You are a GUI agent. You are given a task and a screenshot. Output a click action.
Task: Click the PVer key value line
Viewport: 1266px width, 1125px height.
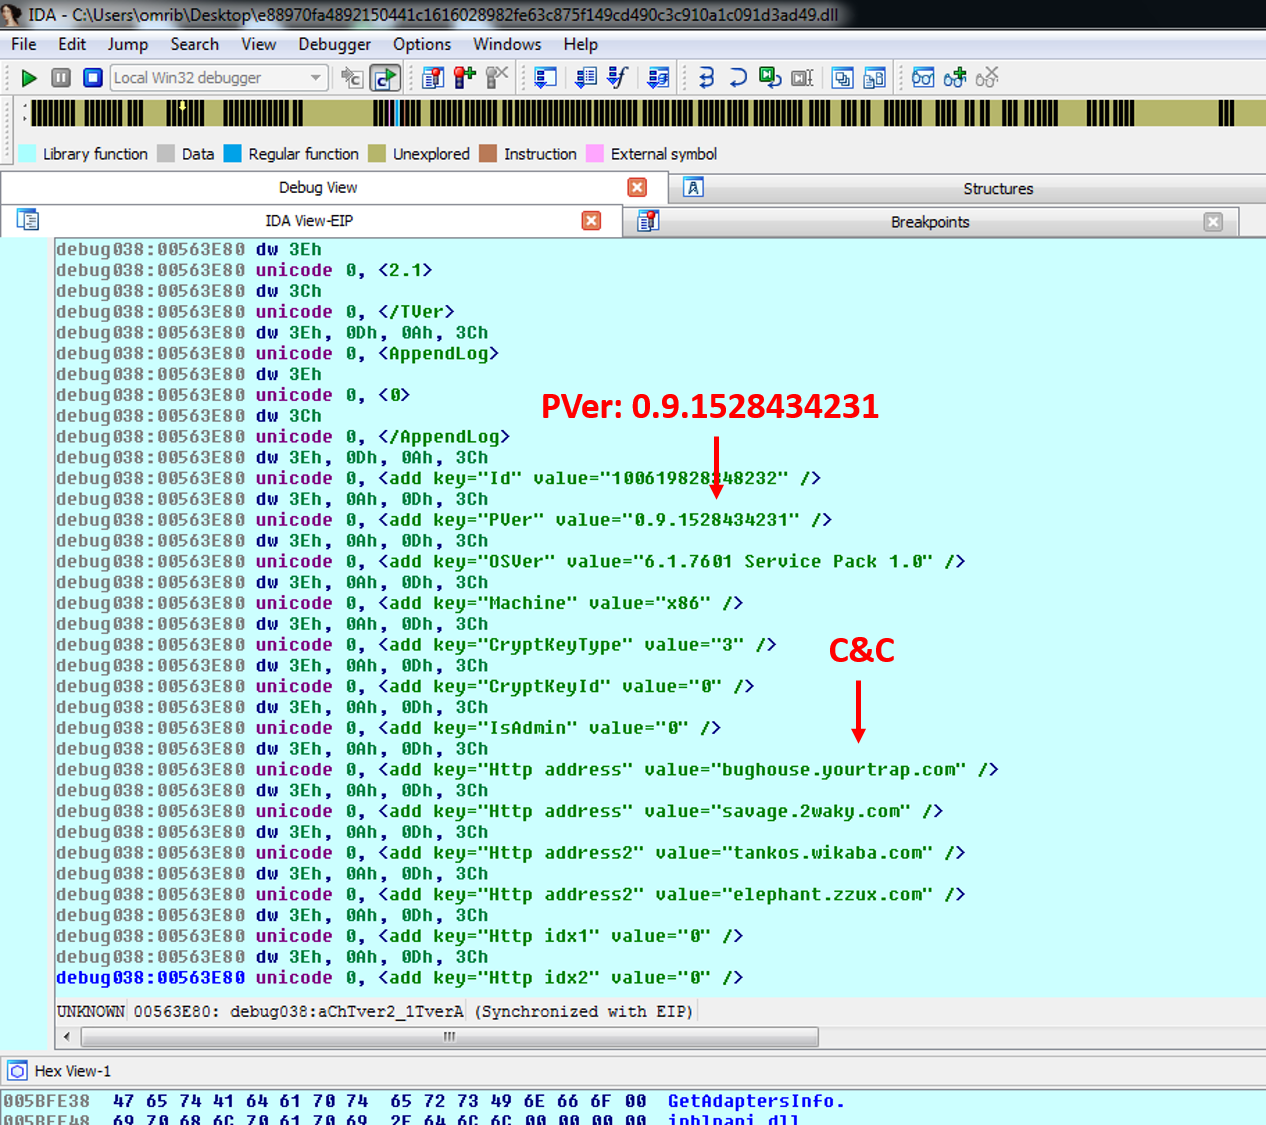point(444,520)
